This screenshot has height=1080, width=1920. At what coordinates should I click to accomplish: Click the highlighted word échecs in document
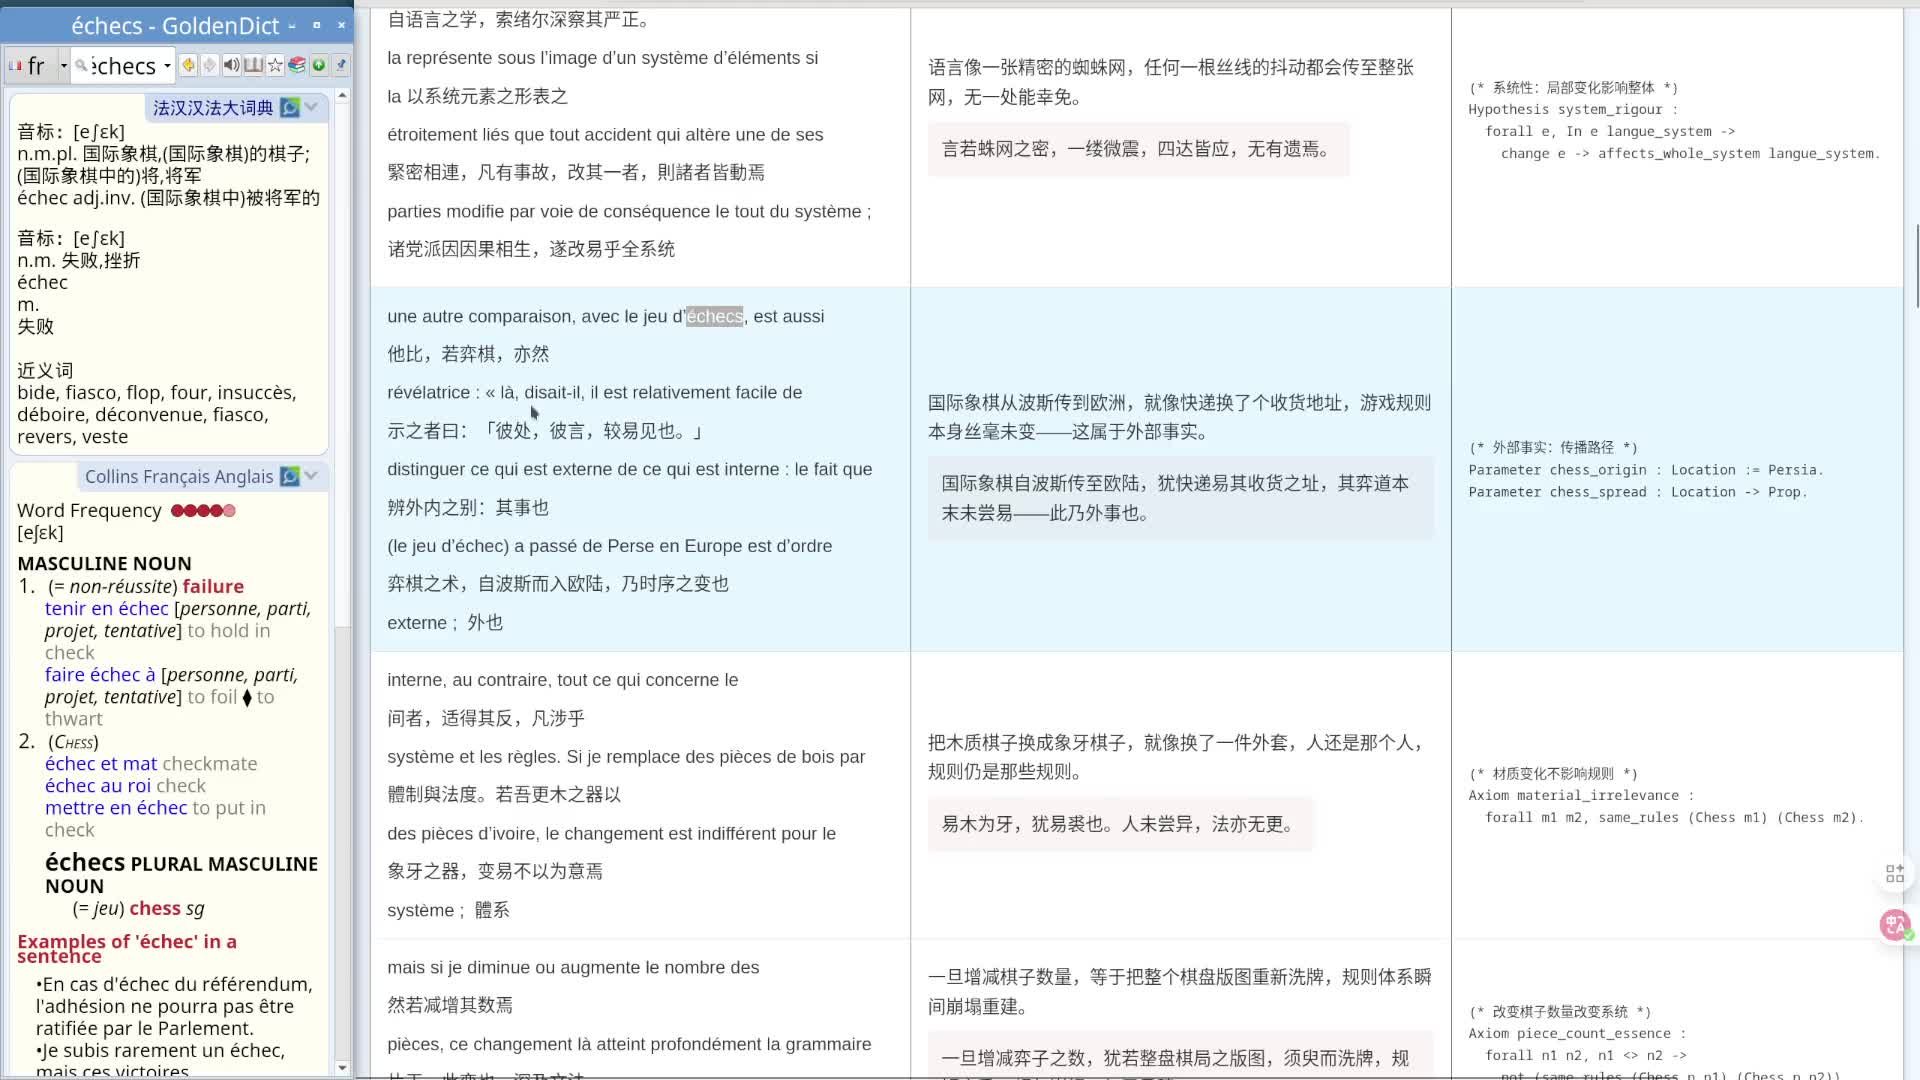714,316
